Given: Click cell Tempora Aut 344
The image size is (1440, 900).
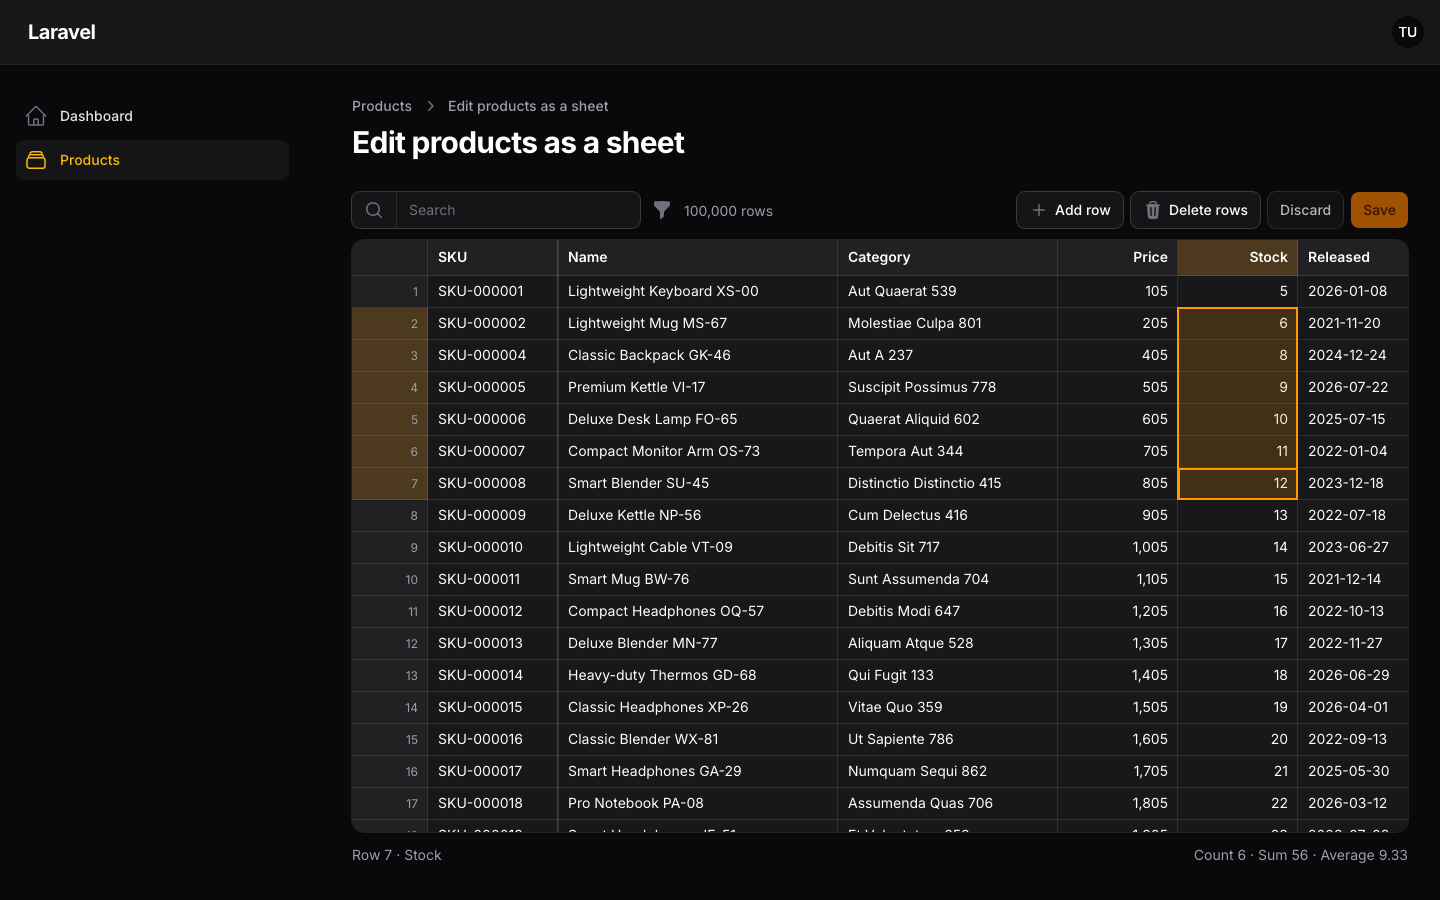Looking at the screenshot, I should [947, 451].
